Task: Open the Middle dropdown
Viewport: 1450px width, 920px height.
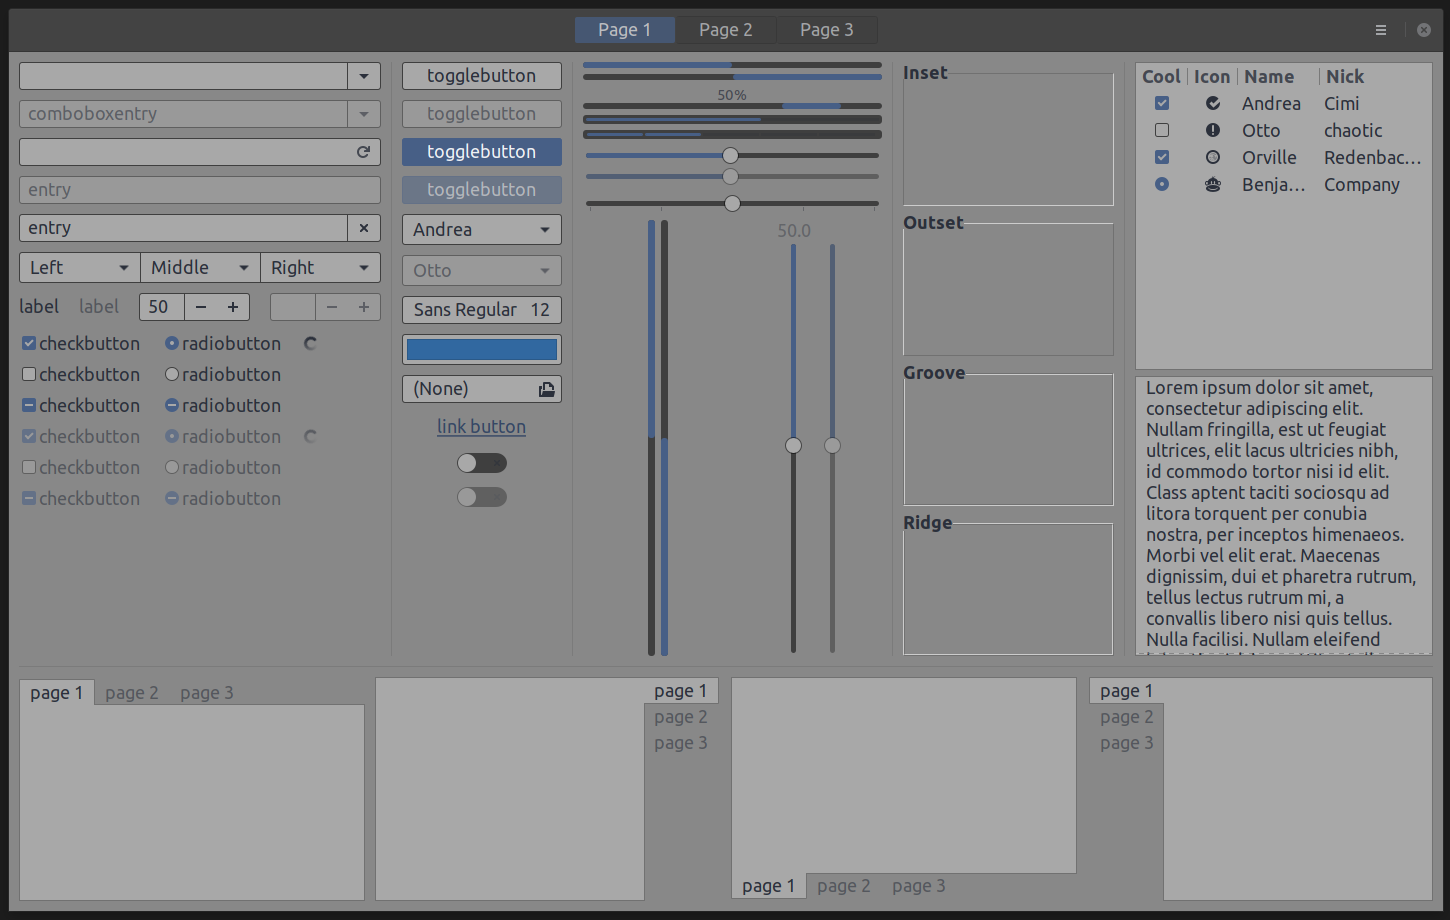Action: pos(200,267)
